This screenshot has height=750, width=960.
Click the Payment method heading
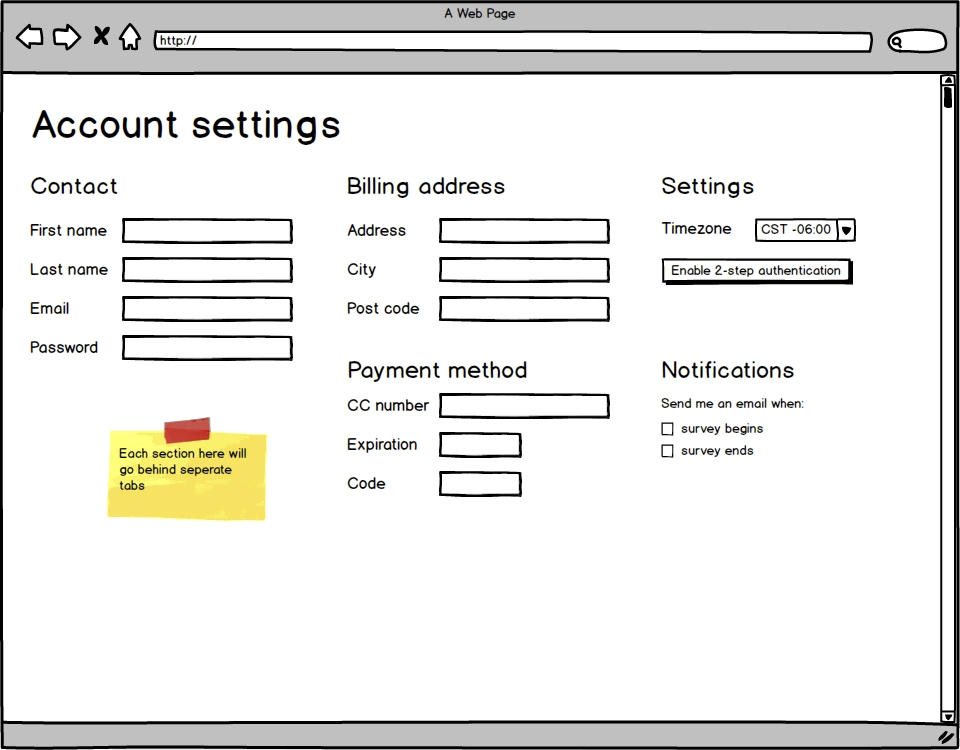(x=437, y=370)
